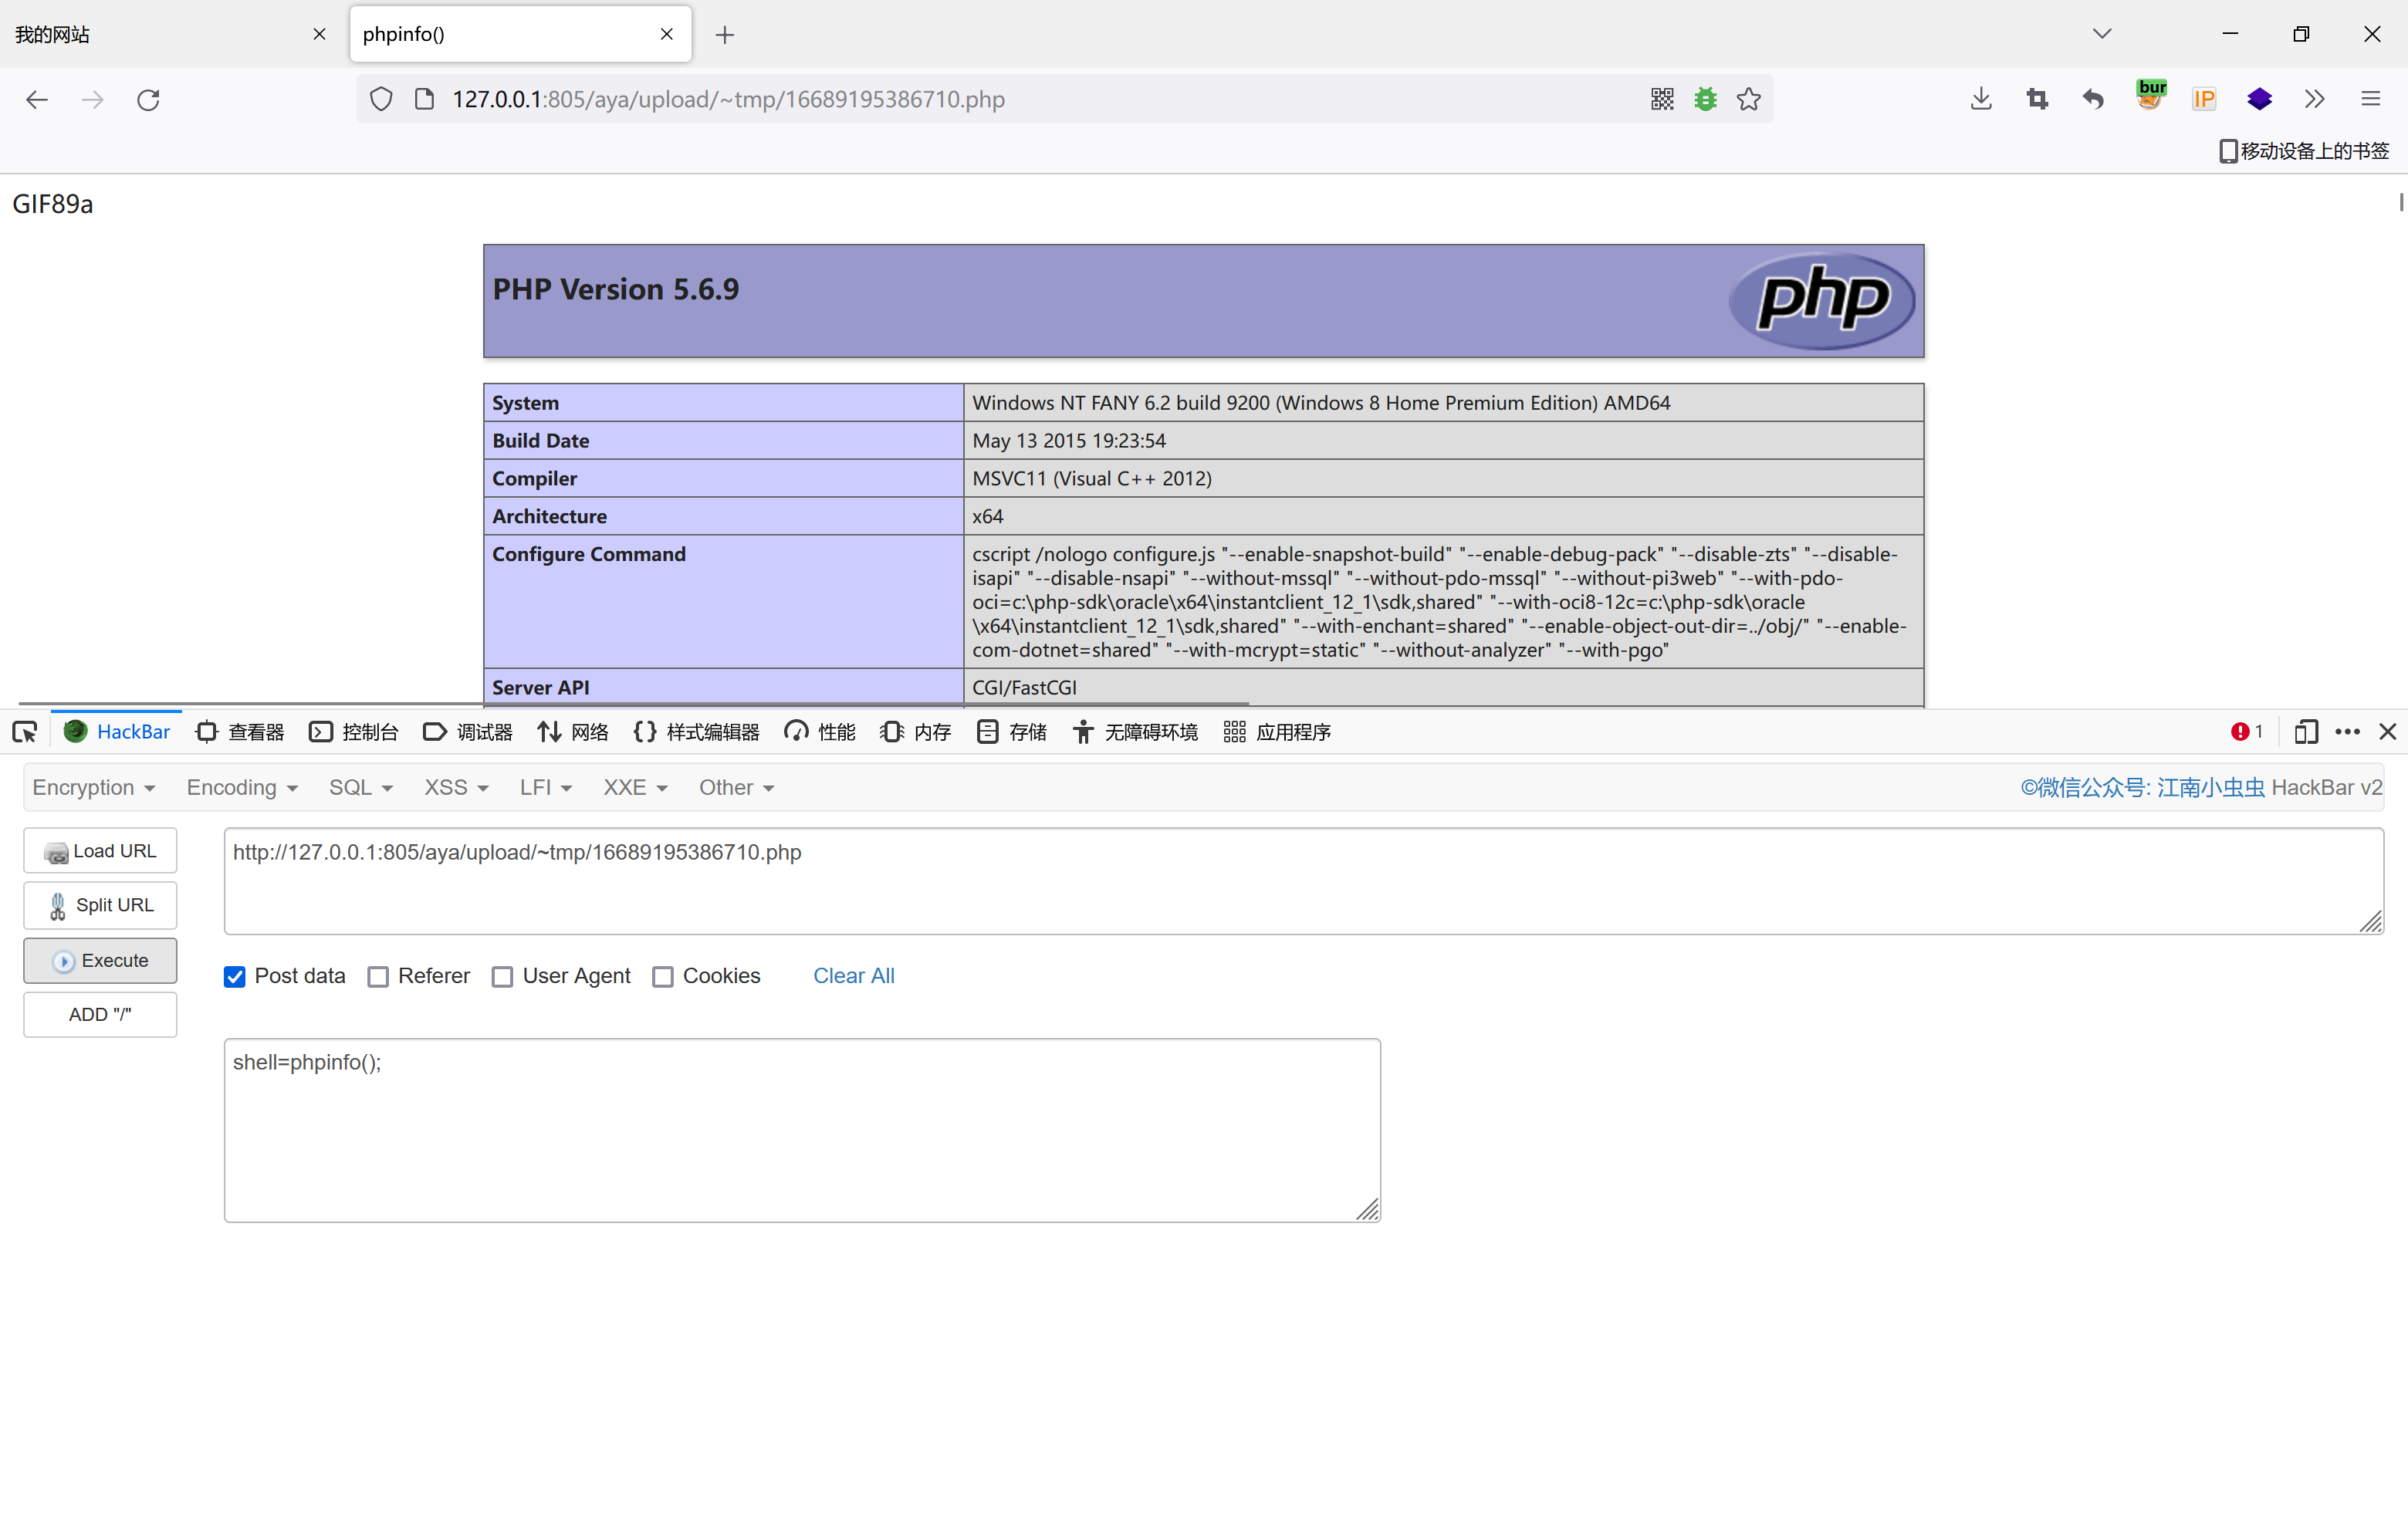
Task: Enable the Referer checkbox
Action: pyautogui.click(x=378, y=977)
